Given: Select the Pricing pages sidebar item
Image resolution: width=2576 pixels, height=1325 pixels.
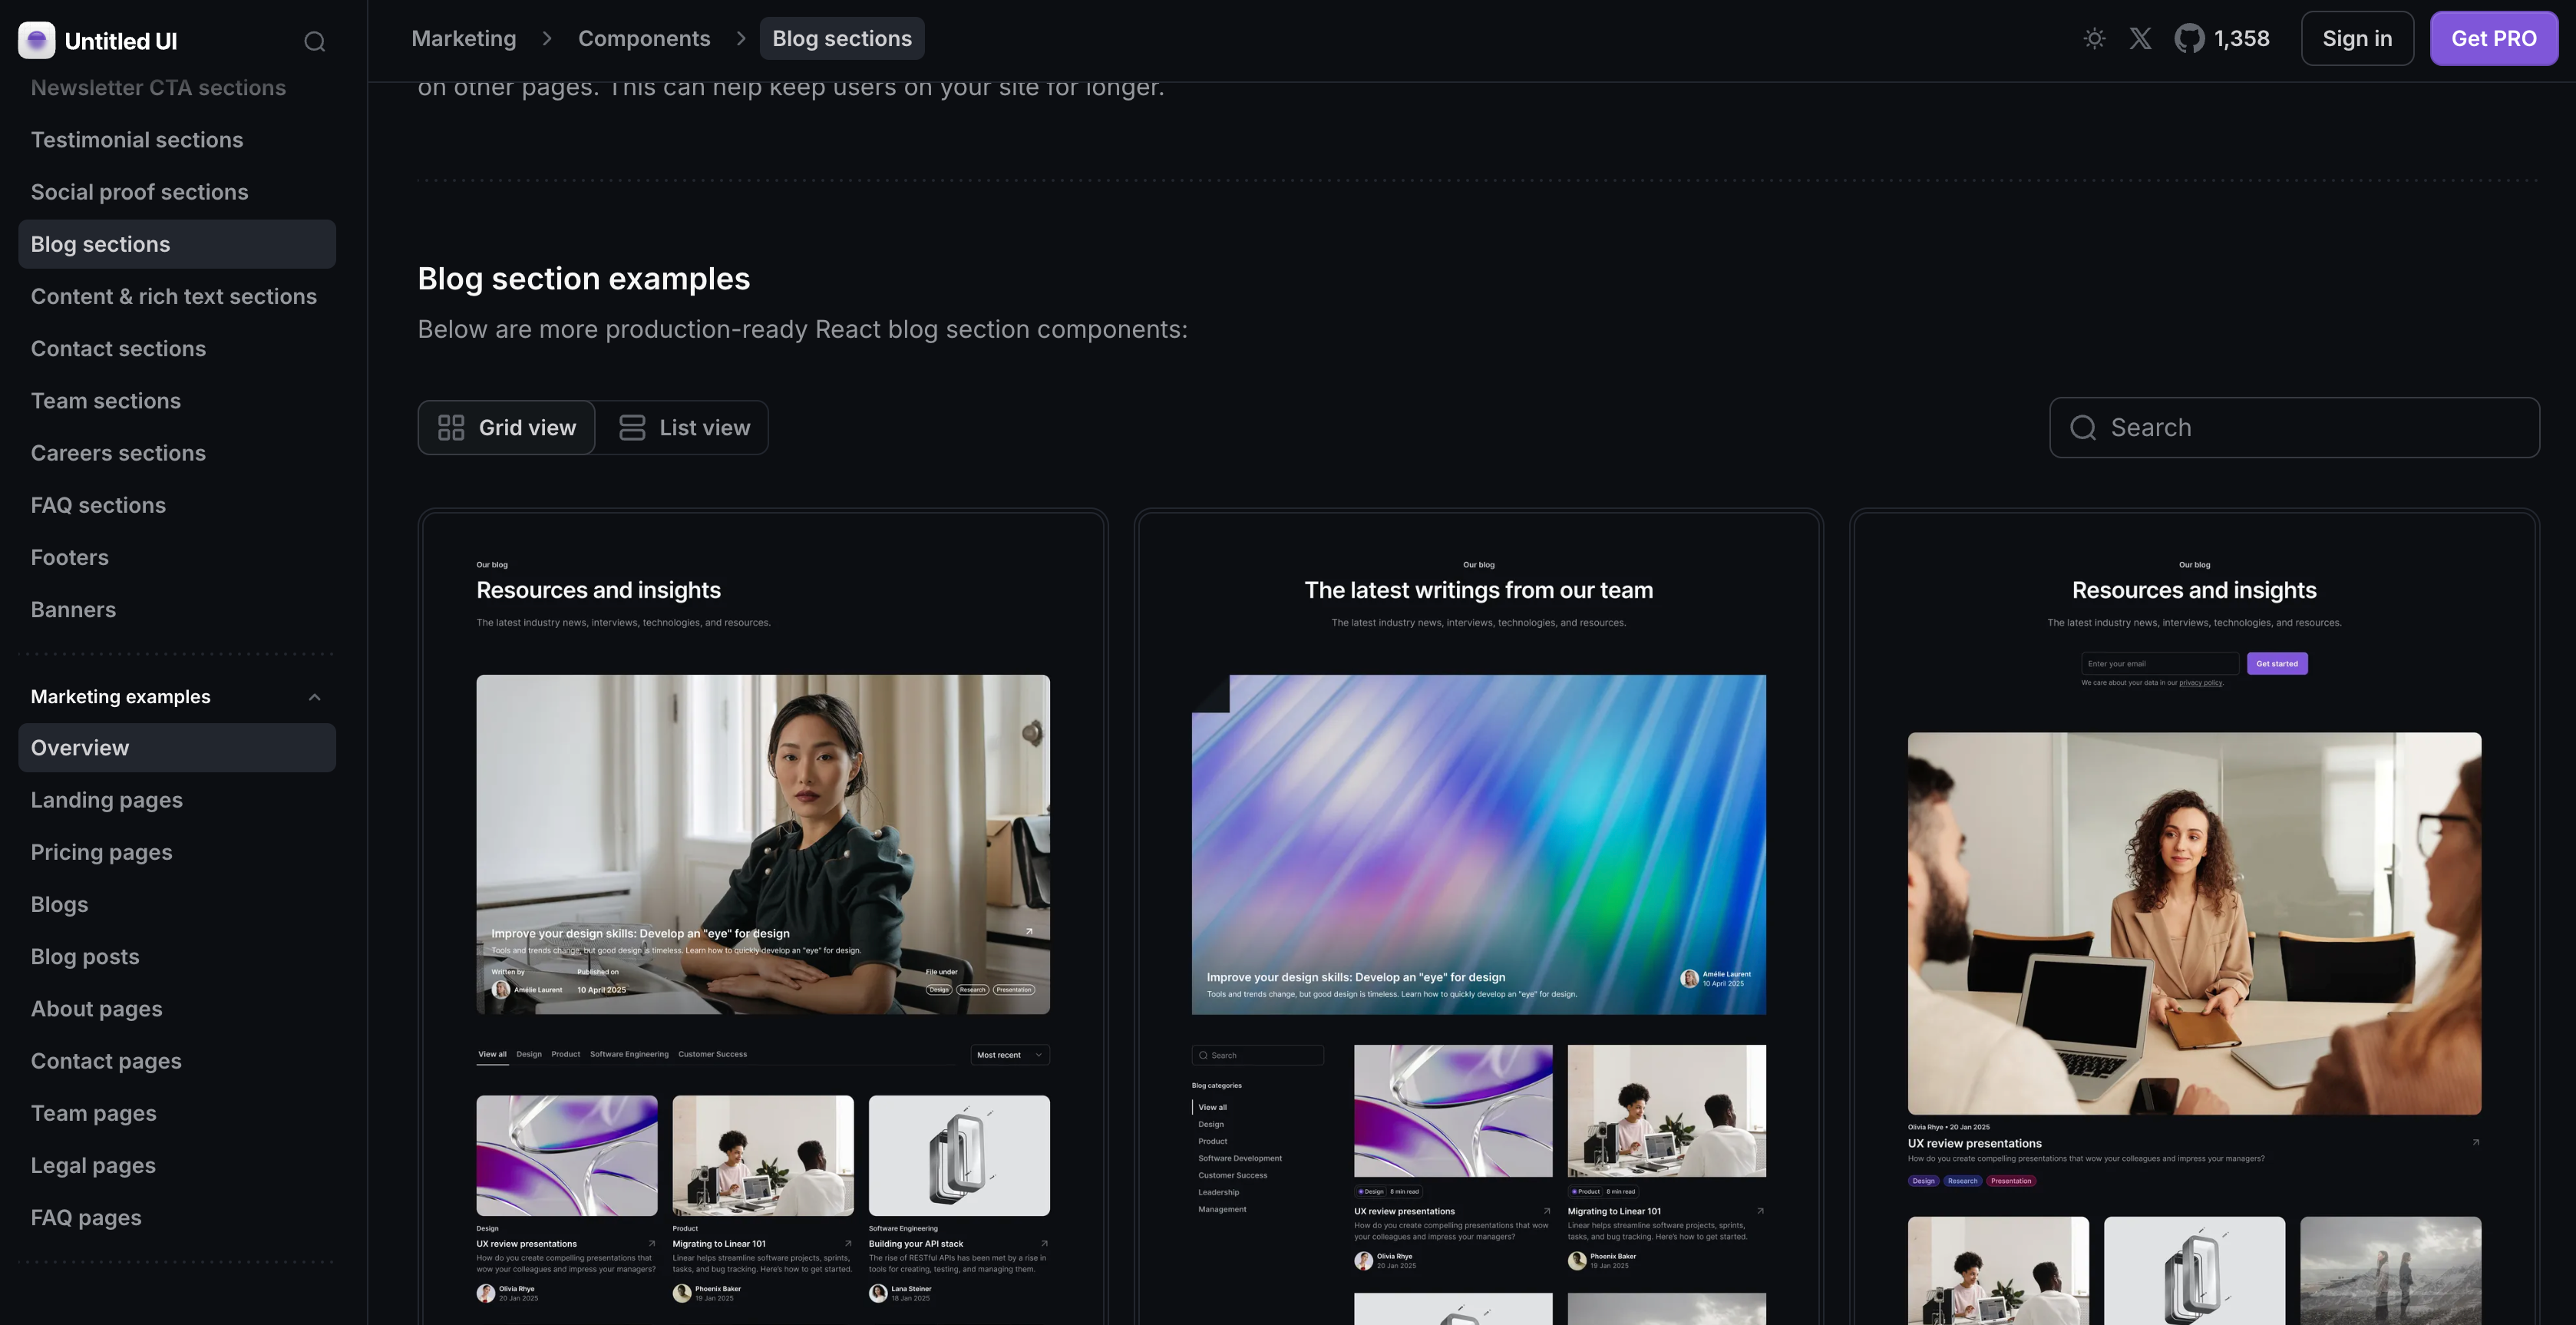Looking at the screenshot, I should (102, 852).
